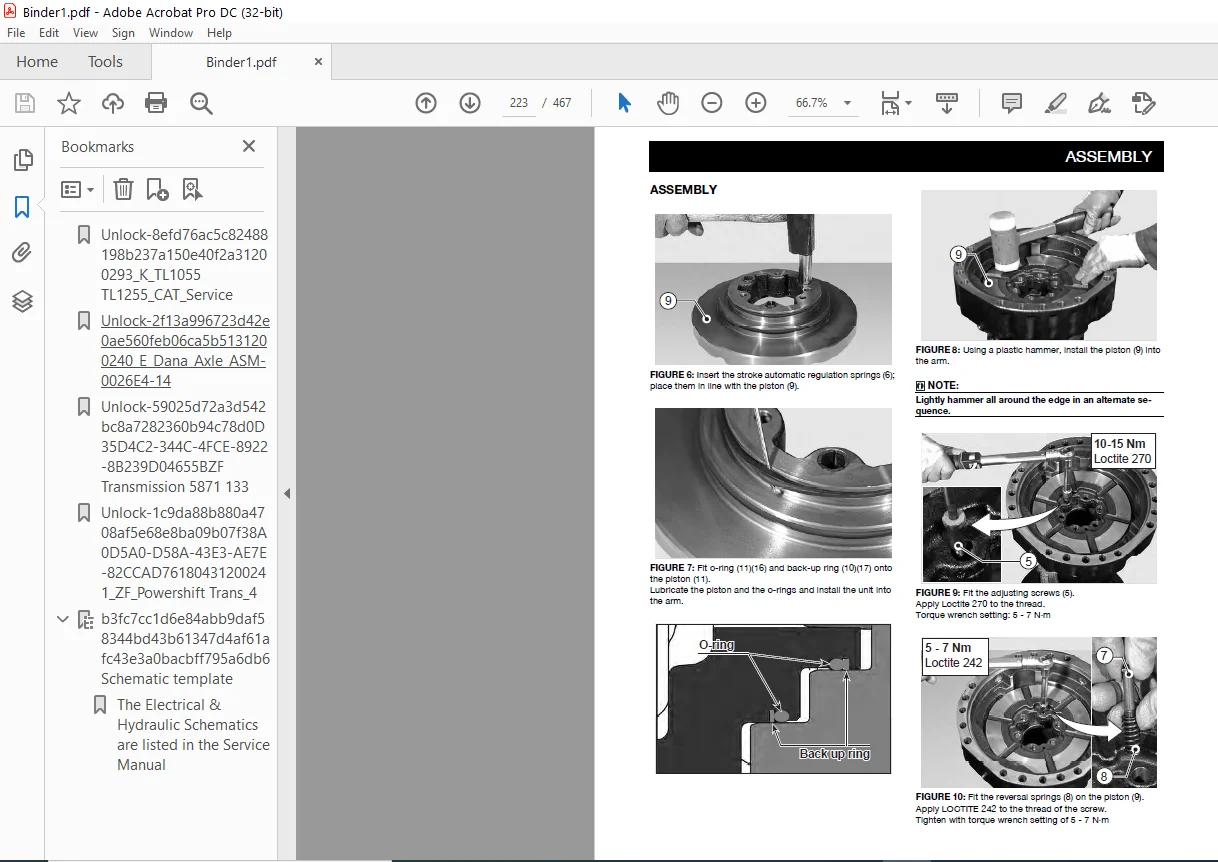Open the Page Thumbnails panel
This screenshot has width=1218, height=862.
[23, 160]
